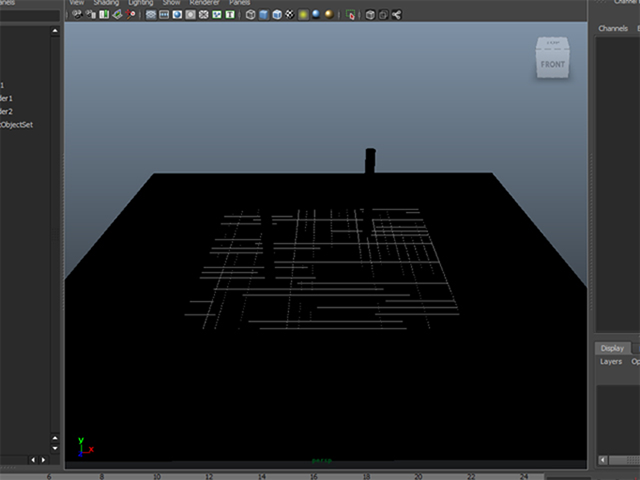Image resolution: width=640 pixels, height=480 pixels.
Task: Jump to frame 20 on timeline
Action: coord(418,476)
